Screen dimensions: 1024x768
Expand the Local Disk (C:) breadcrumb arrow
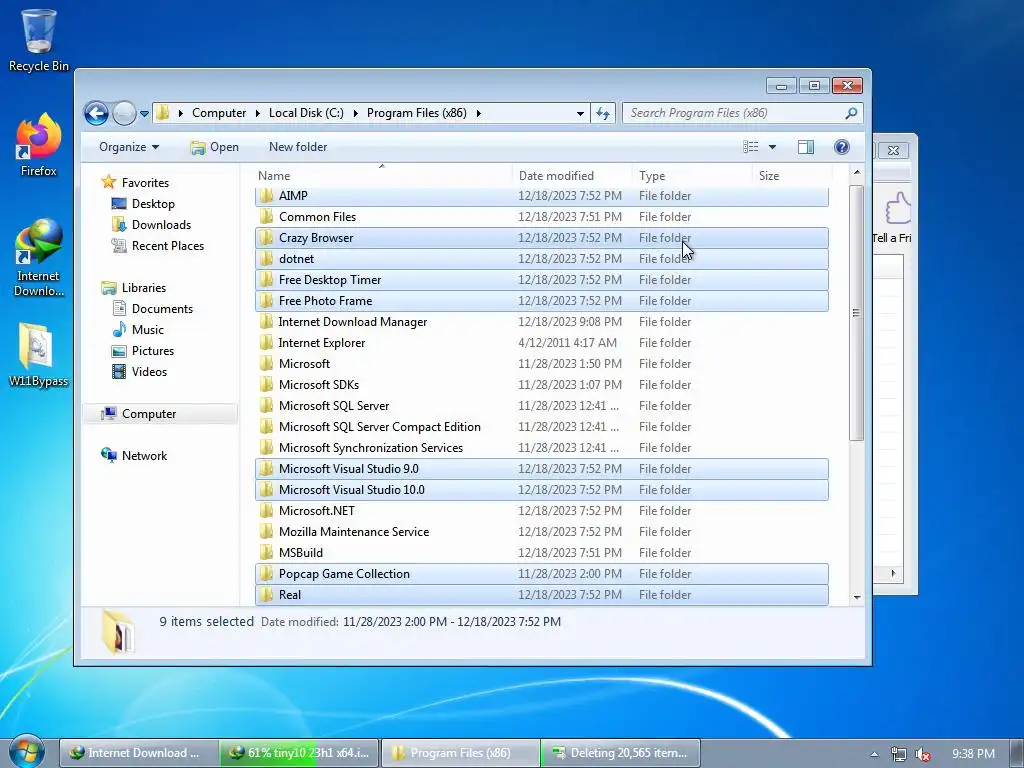pyautogui.click(x=356, y=114)
